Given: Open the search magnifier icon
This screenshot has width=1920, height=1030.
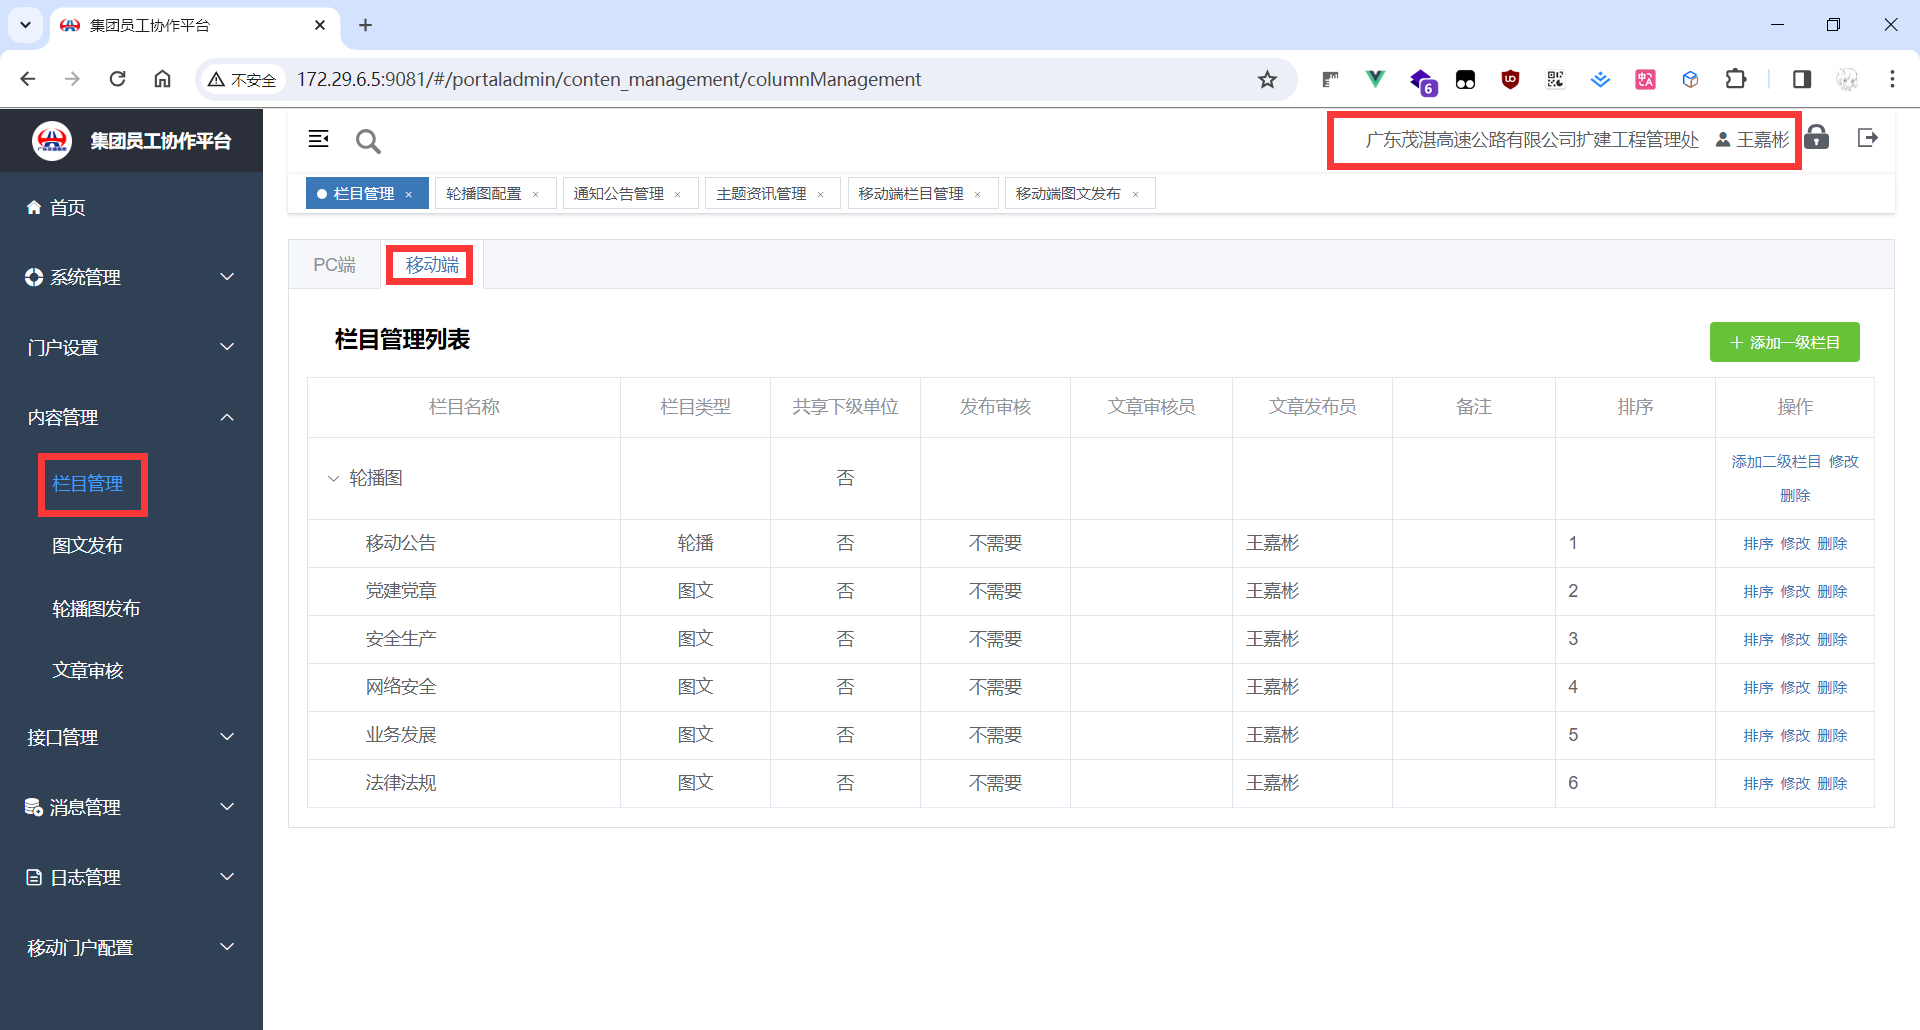Looking at the screenshot, I should tap(368, 141).
